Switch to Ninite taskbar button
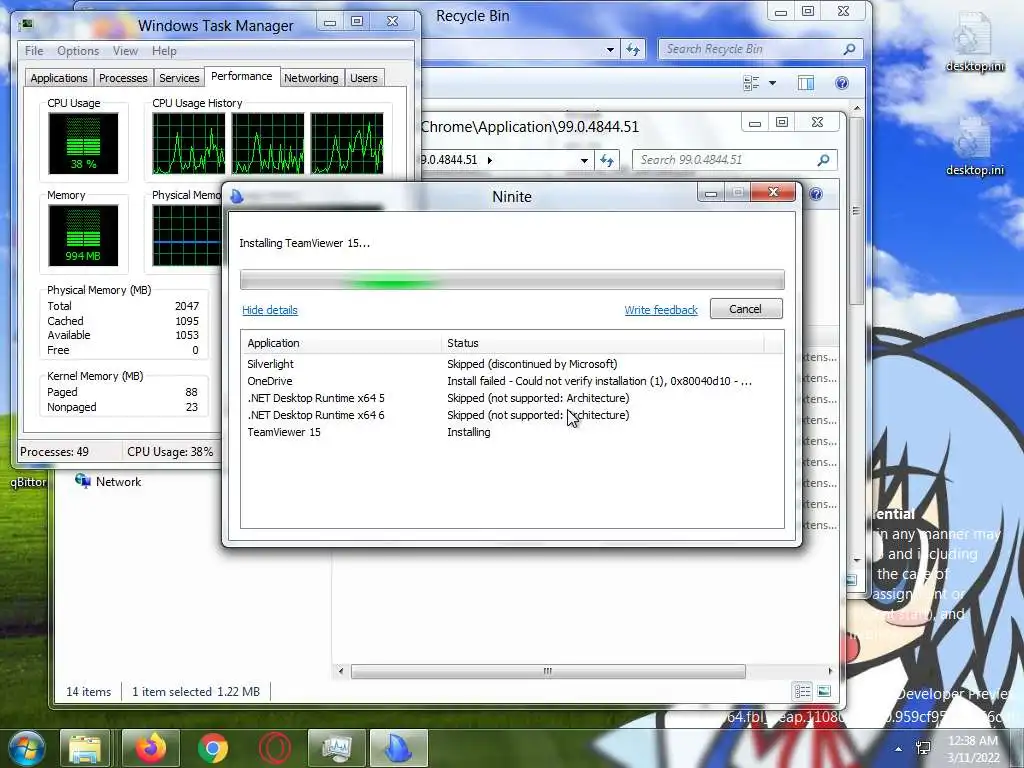This screenshot has height=768, width=1024. [x=399, y=749]
